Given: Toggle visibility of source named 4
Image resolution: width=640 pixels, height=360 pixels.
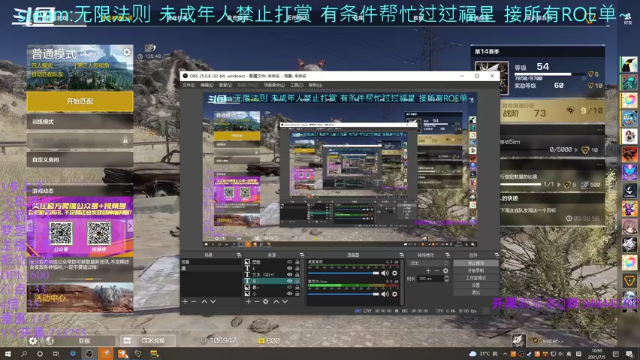Looking at the screenshot, I should click(289, 269).
